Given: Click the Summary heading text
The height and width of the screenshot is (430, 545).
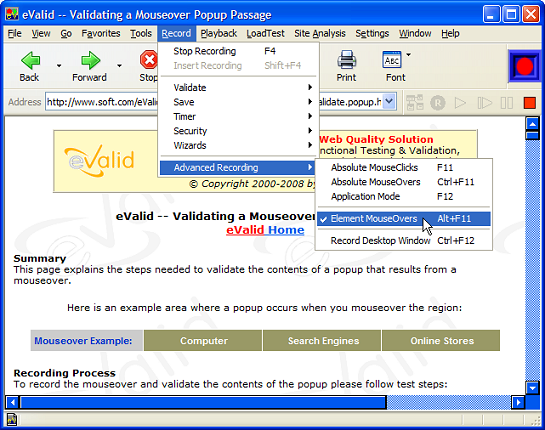Looking at the screenshot, I should (40, 258).
